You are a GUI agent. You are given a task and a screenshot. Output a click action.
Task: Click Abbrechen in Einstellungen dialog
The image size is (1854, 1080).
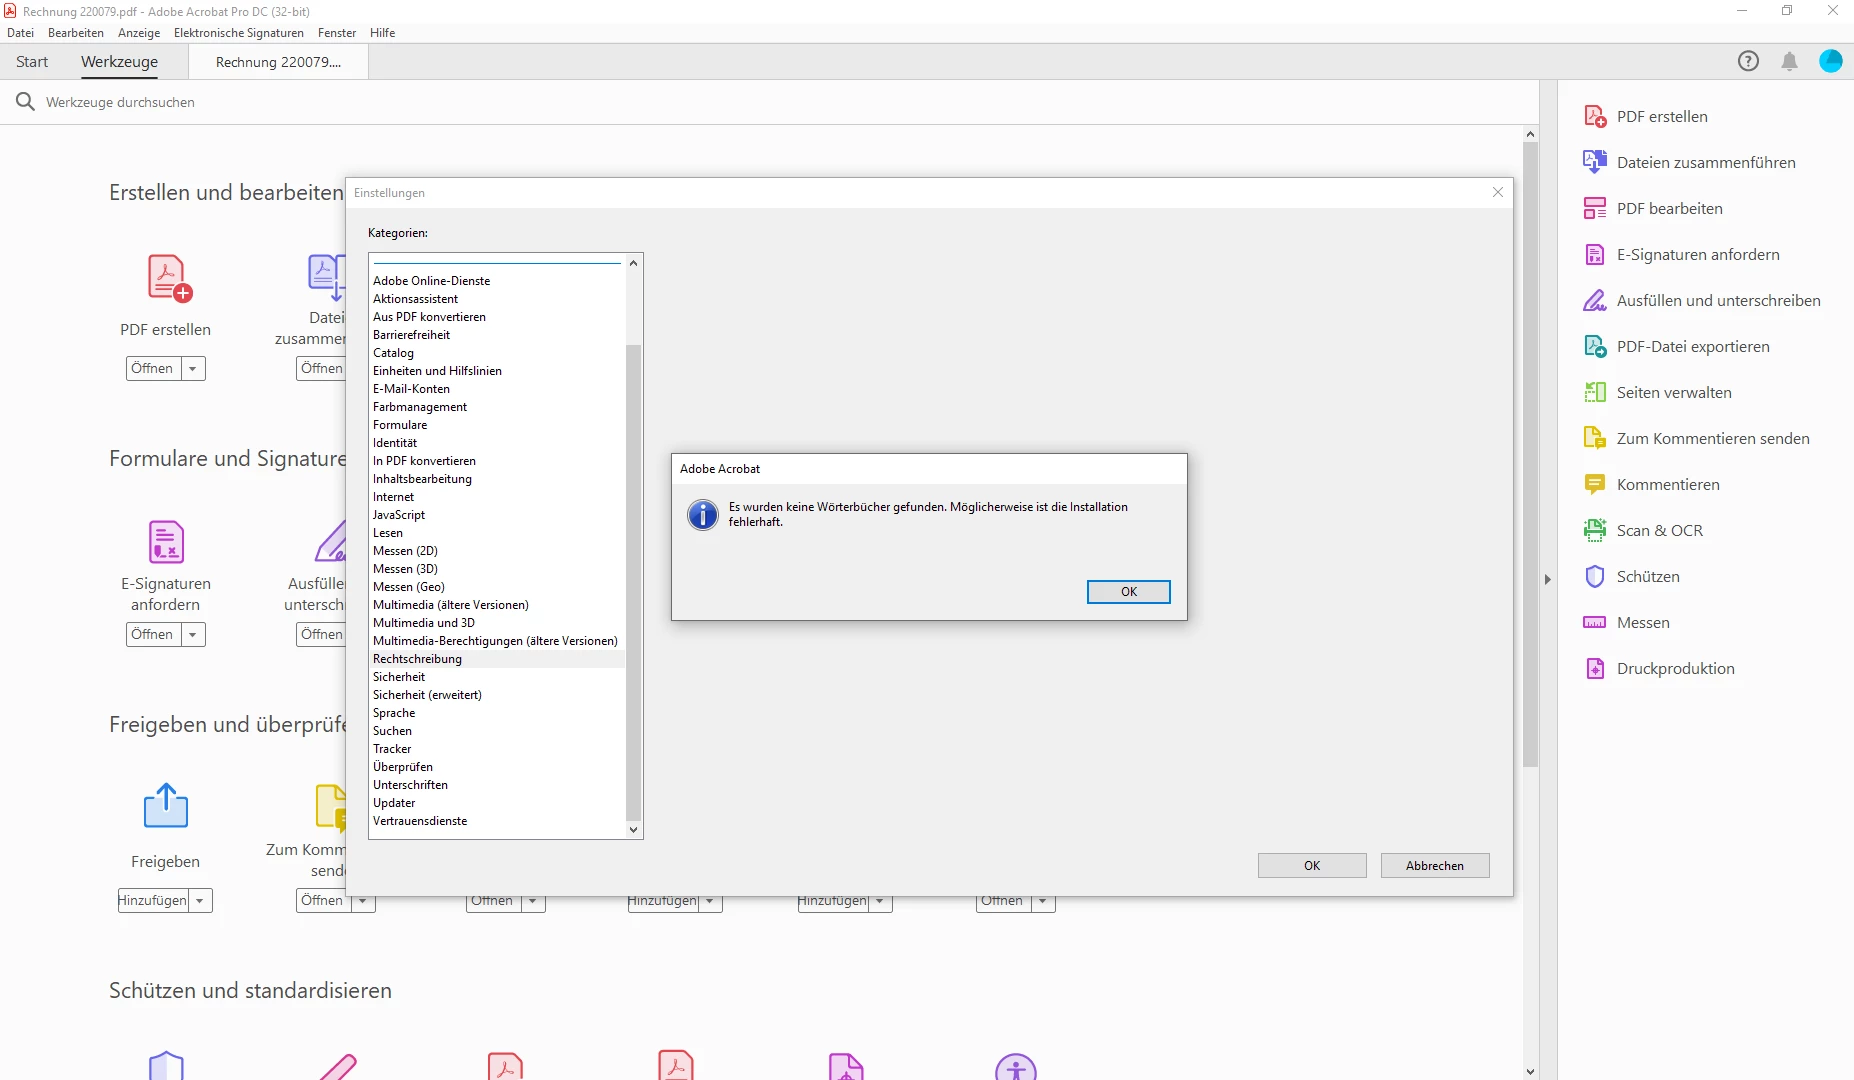point(1435,866)
